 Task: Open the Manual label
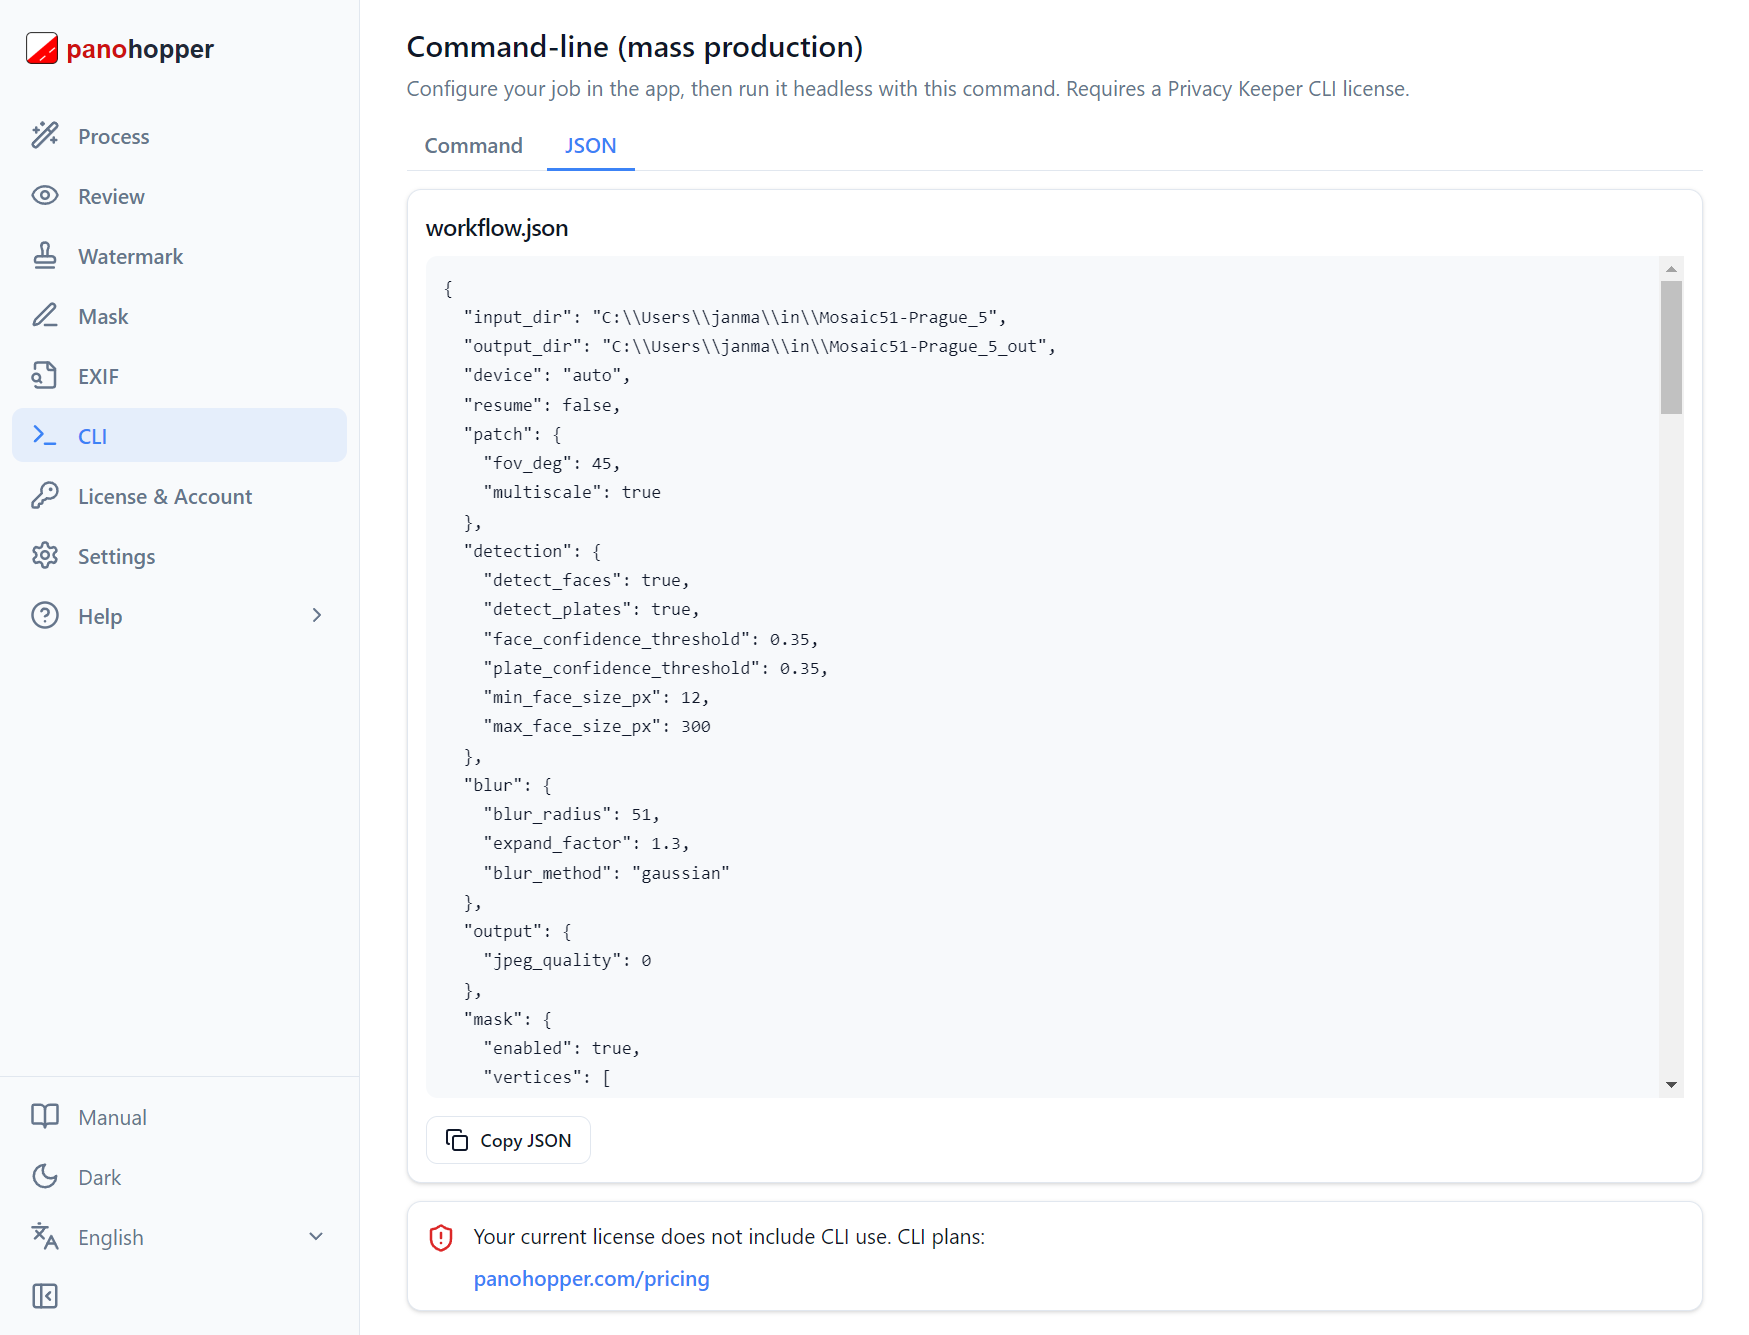pos(113,1117)
